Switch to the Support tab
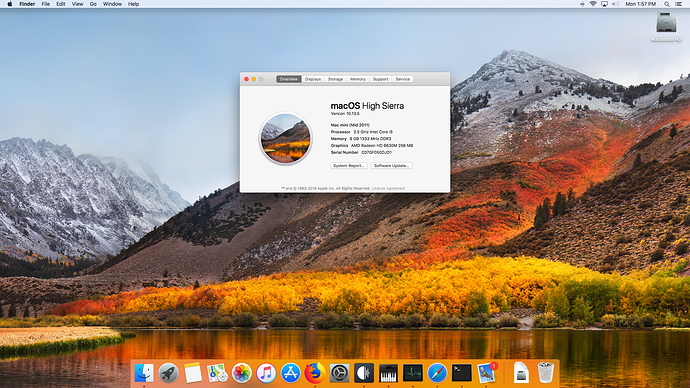 (380, 79)
